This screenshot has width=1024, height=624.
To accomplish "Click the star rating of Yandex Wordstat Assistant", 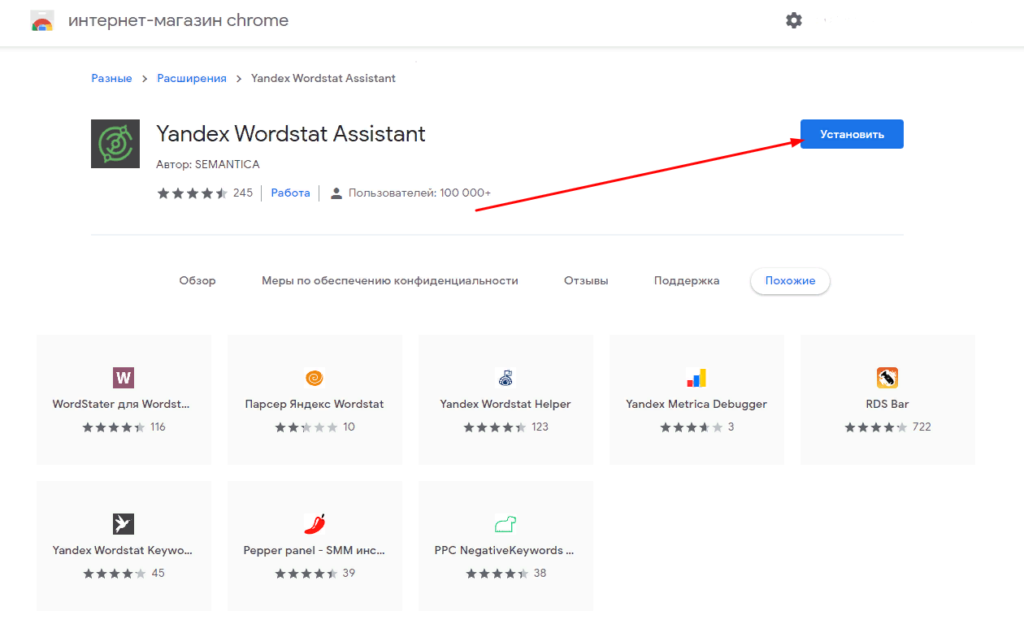I will (x=192, y=193).
